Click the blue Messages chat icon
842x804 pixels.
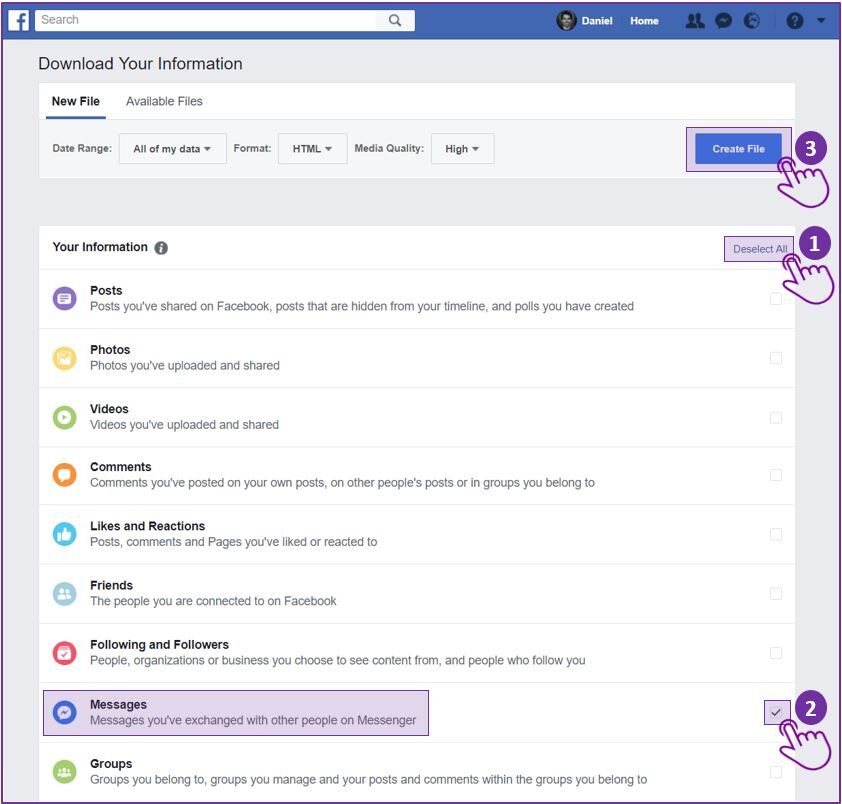point(64,710)
